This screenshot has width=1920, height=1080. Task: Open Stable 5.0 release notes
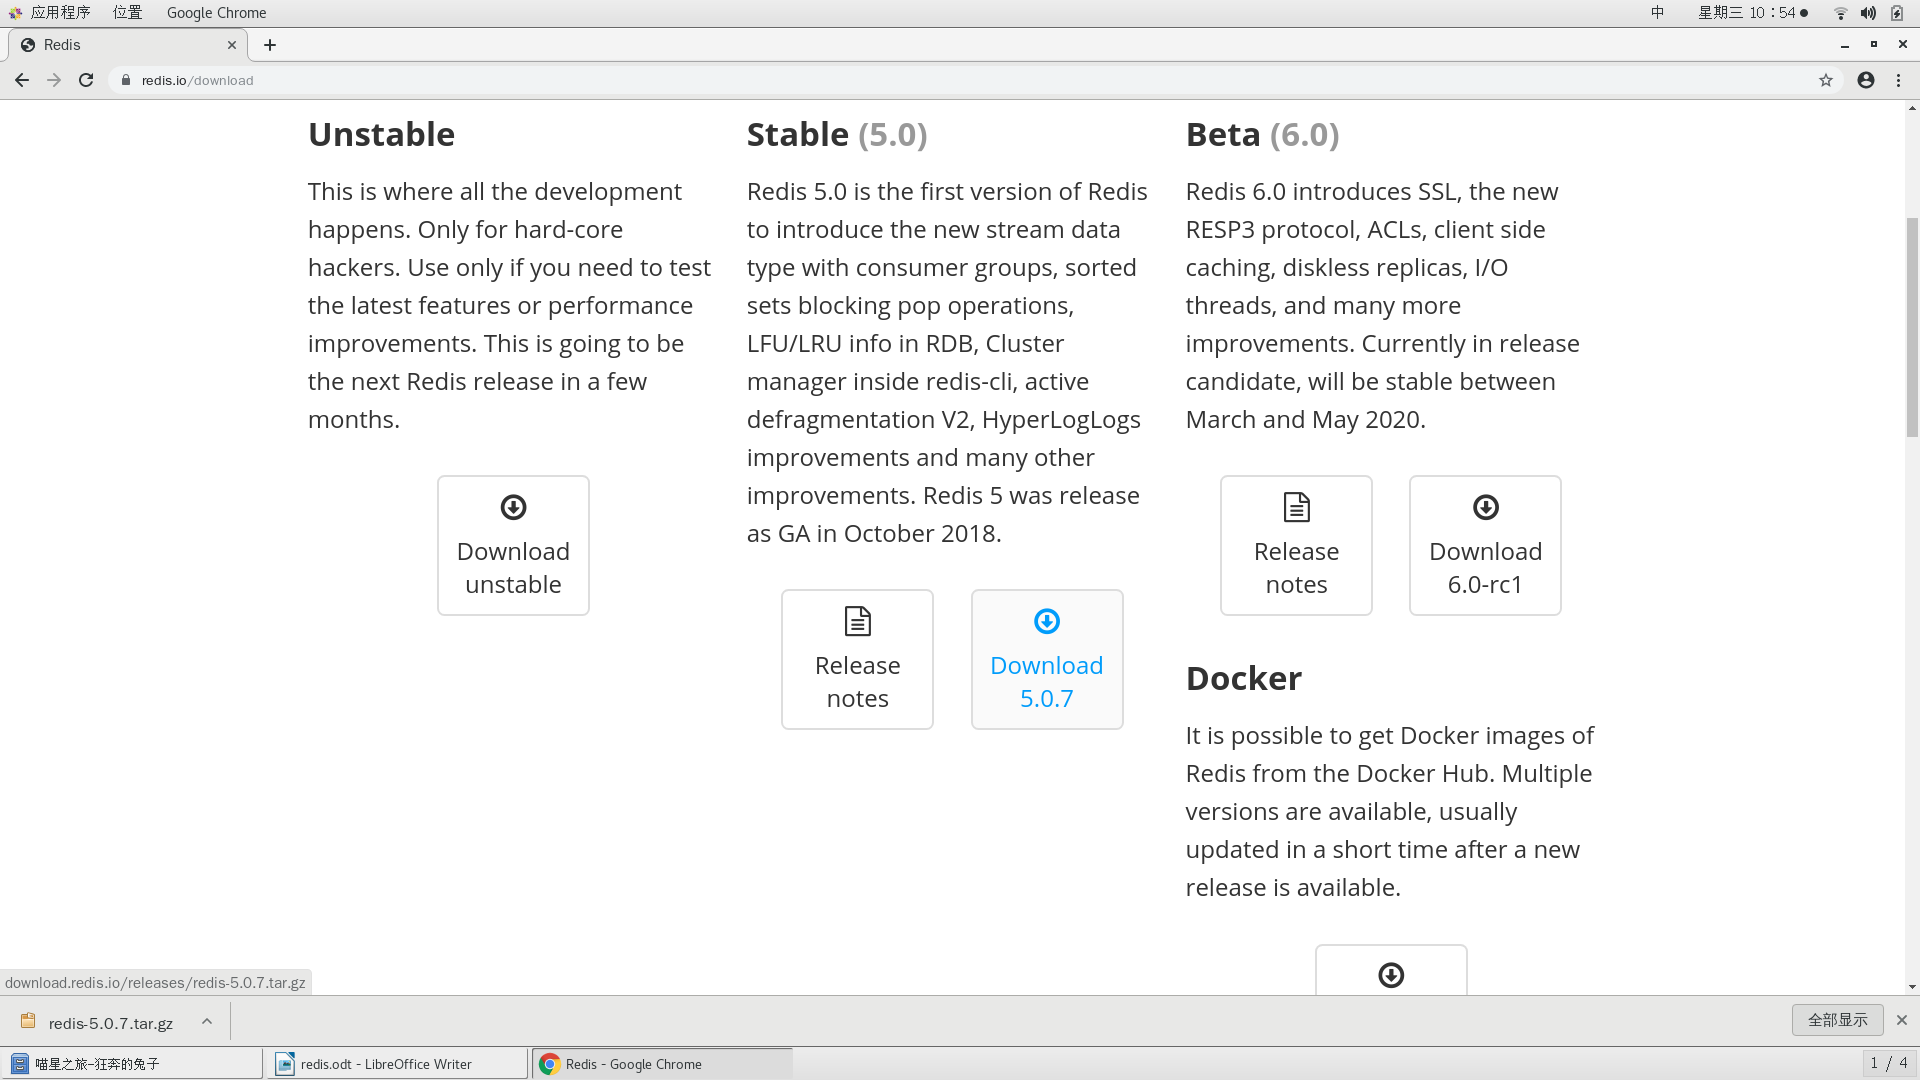(857, 659)
